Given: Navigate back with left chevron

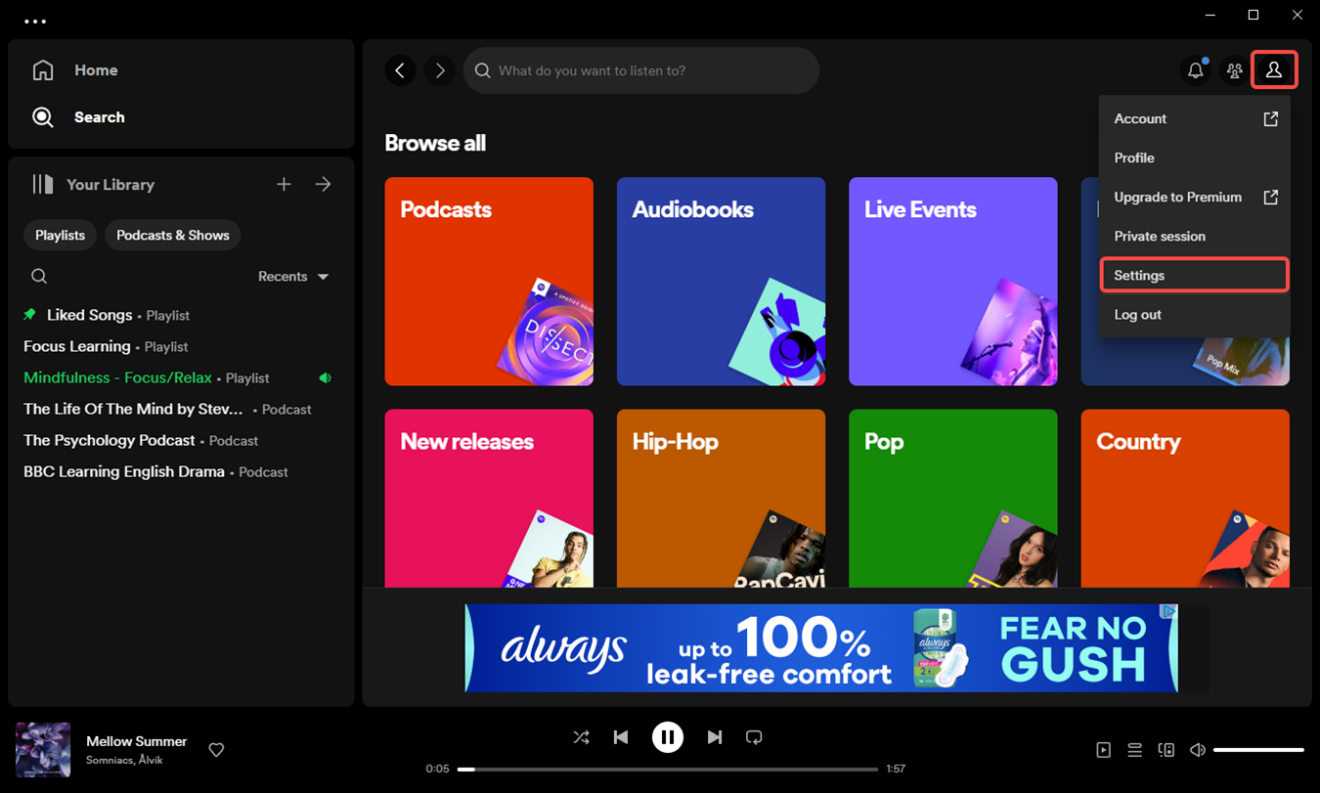Looking at the screenshot, I should [400, 70].
